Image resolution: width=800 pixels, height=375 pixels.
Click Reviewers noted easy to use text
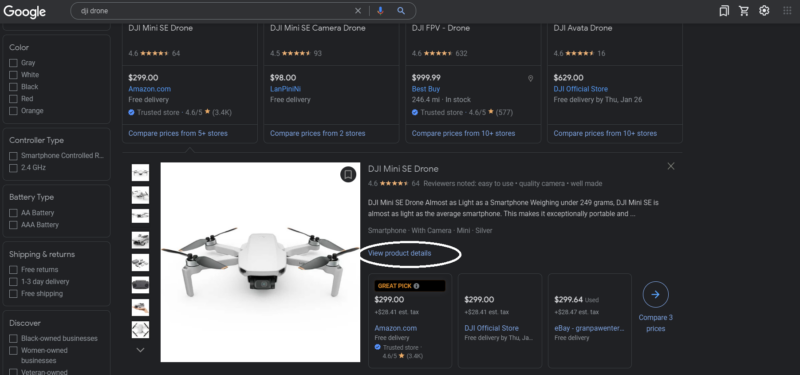tap(513, 183)
